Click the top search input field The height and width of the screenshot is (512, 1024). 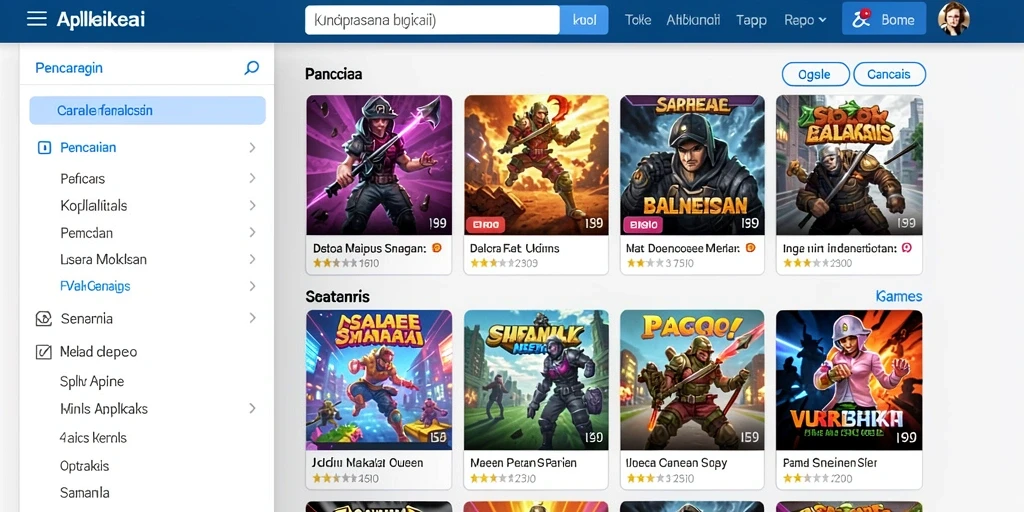pyautogui.click(x=432, y=20)
